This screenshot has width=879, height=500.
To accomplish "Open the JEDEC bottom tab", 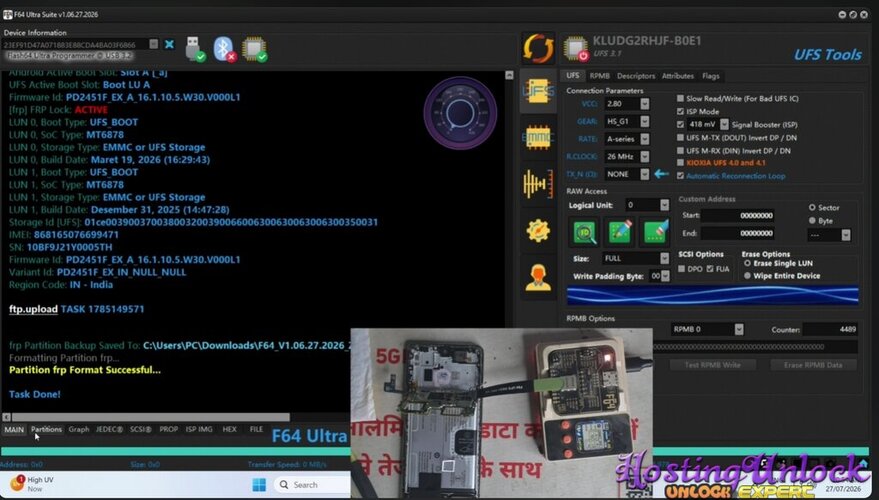I will pyautogui.click(x=109, y=429).
